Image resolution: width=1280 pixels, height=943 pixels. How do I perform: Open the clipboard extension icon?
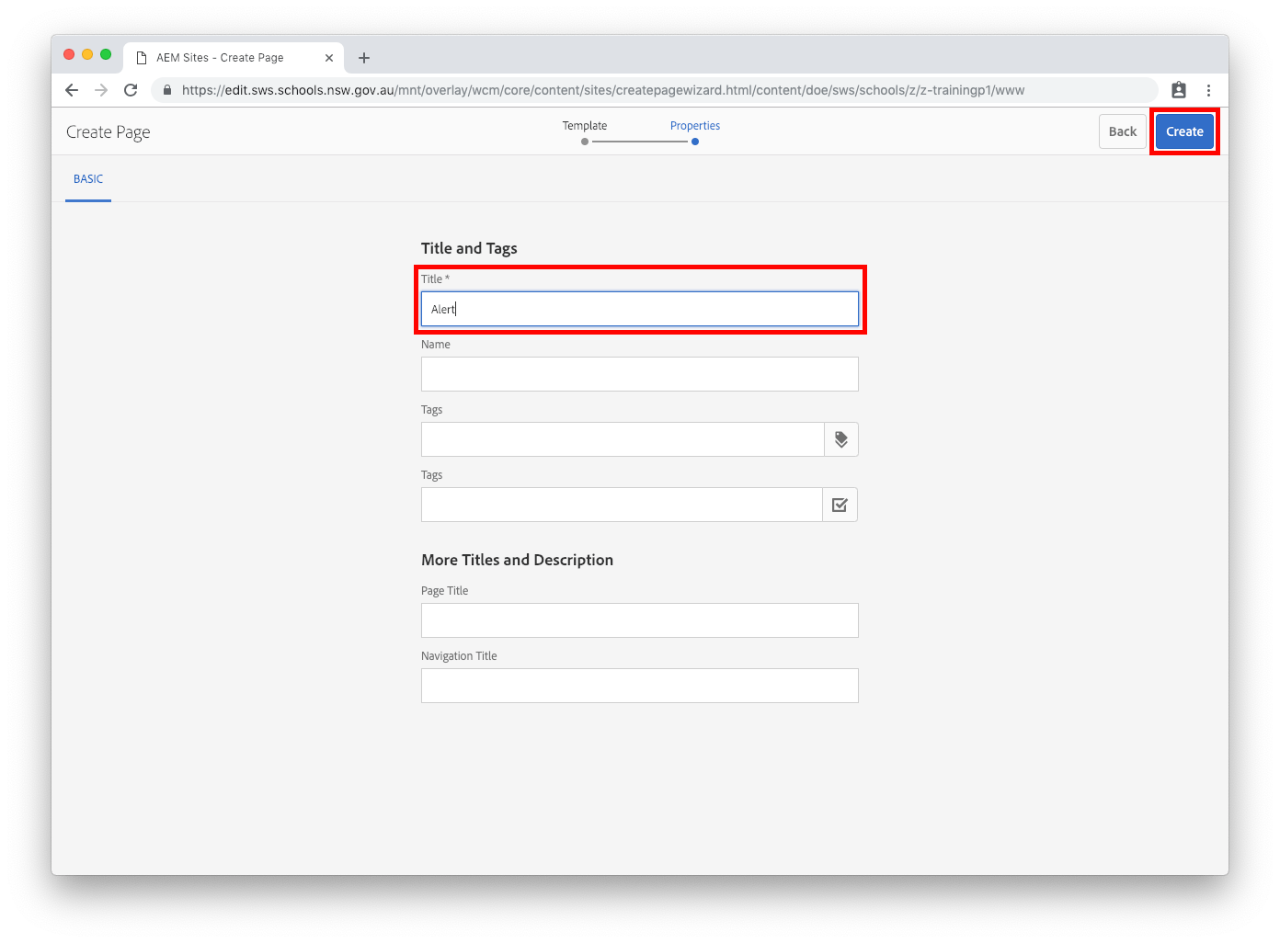coord(1179,90)
